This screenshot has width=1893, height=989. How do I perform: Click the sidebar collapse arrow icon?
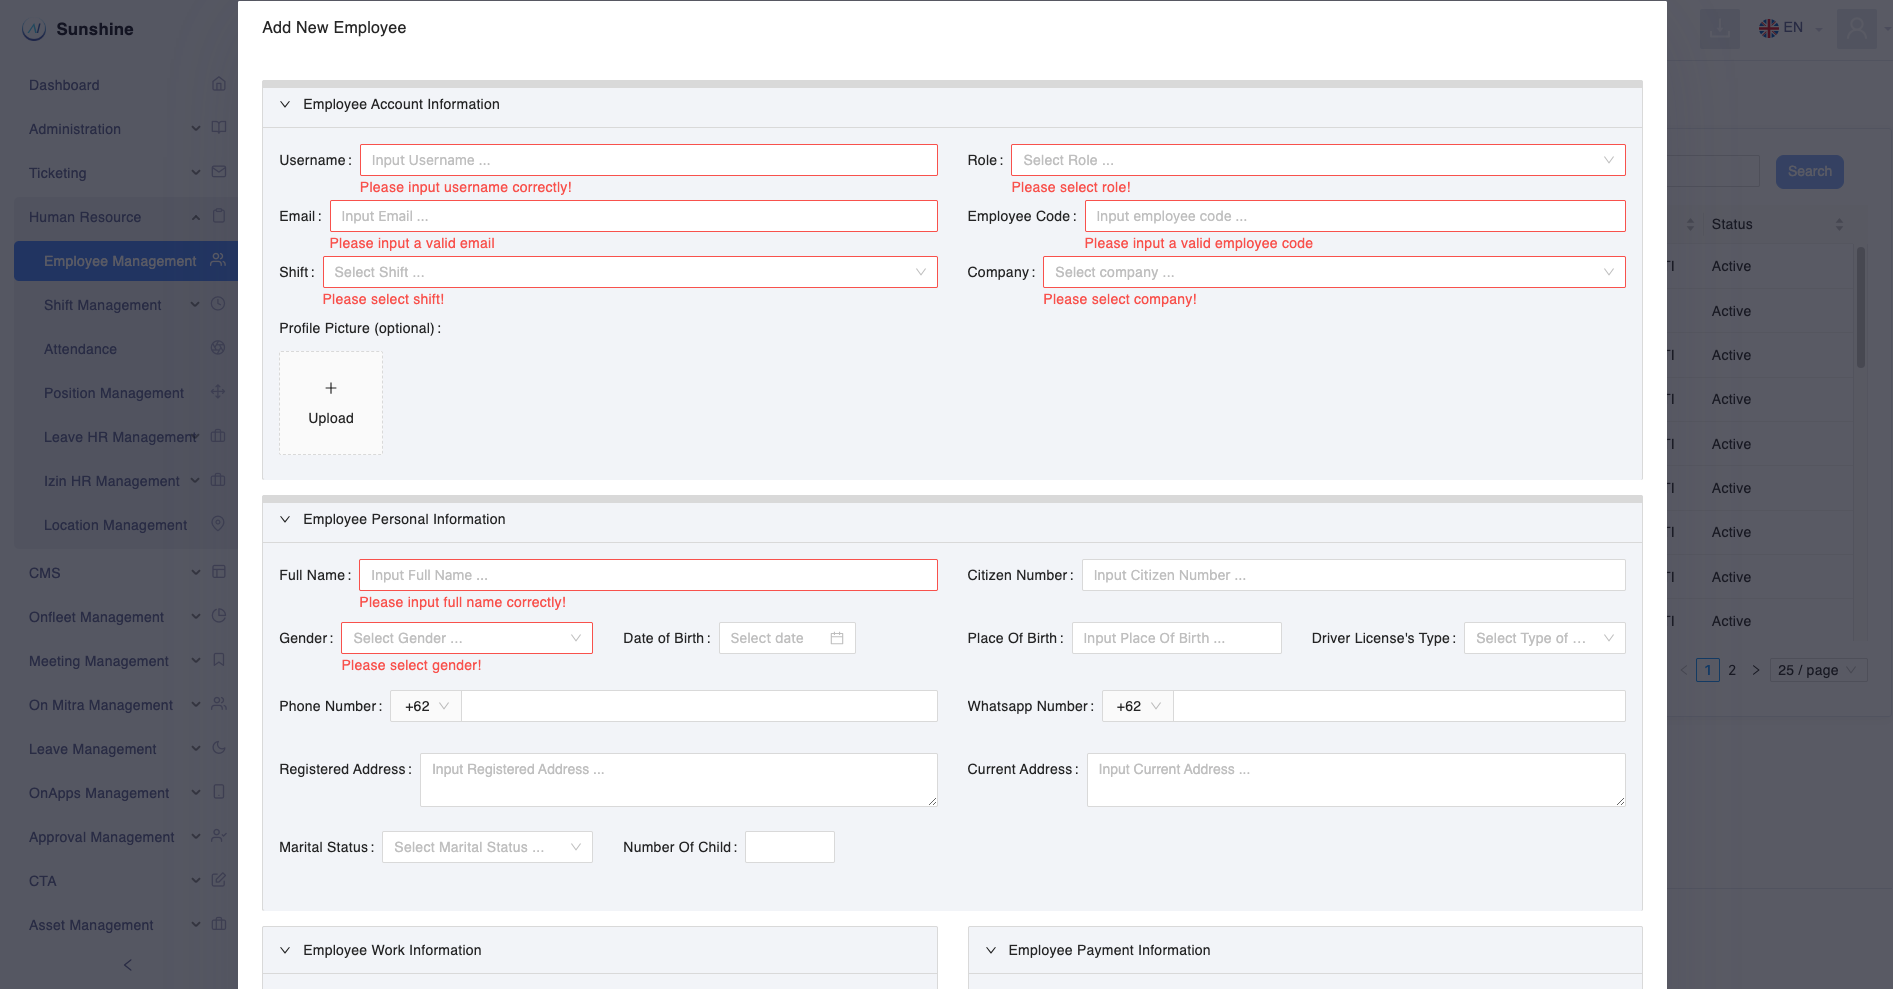[127, 965]
